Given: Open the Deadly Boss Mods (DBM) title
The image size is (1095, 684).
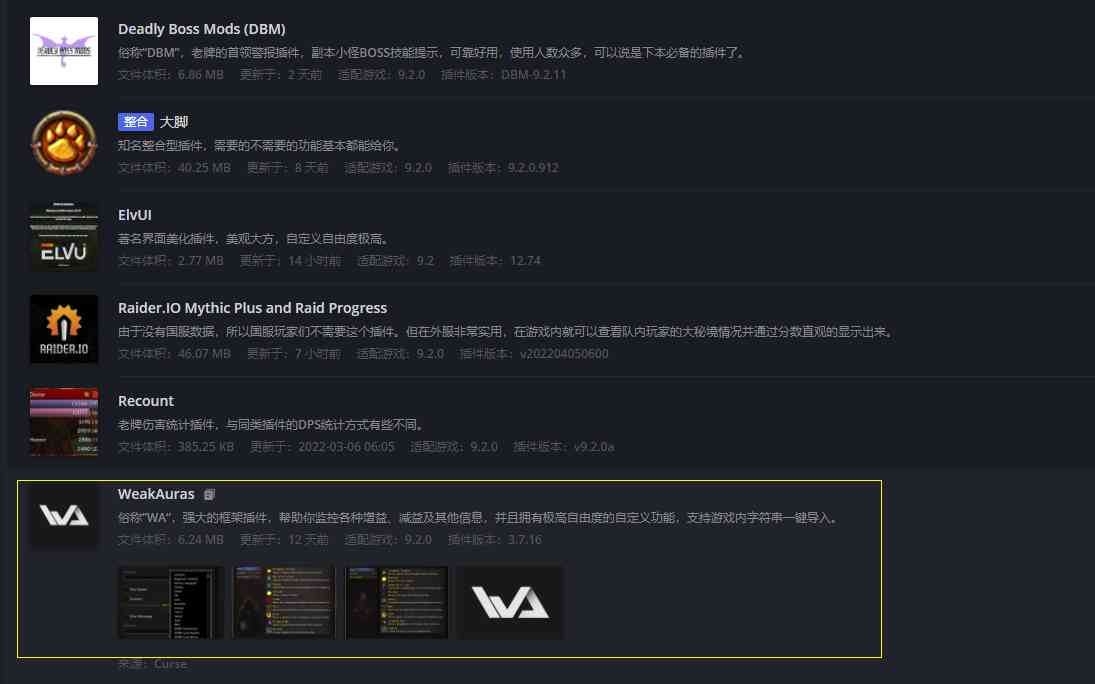Looking at the screenshot, I should click(x=202, y=29).
